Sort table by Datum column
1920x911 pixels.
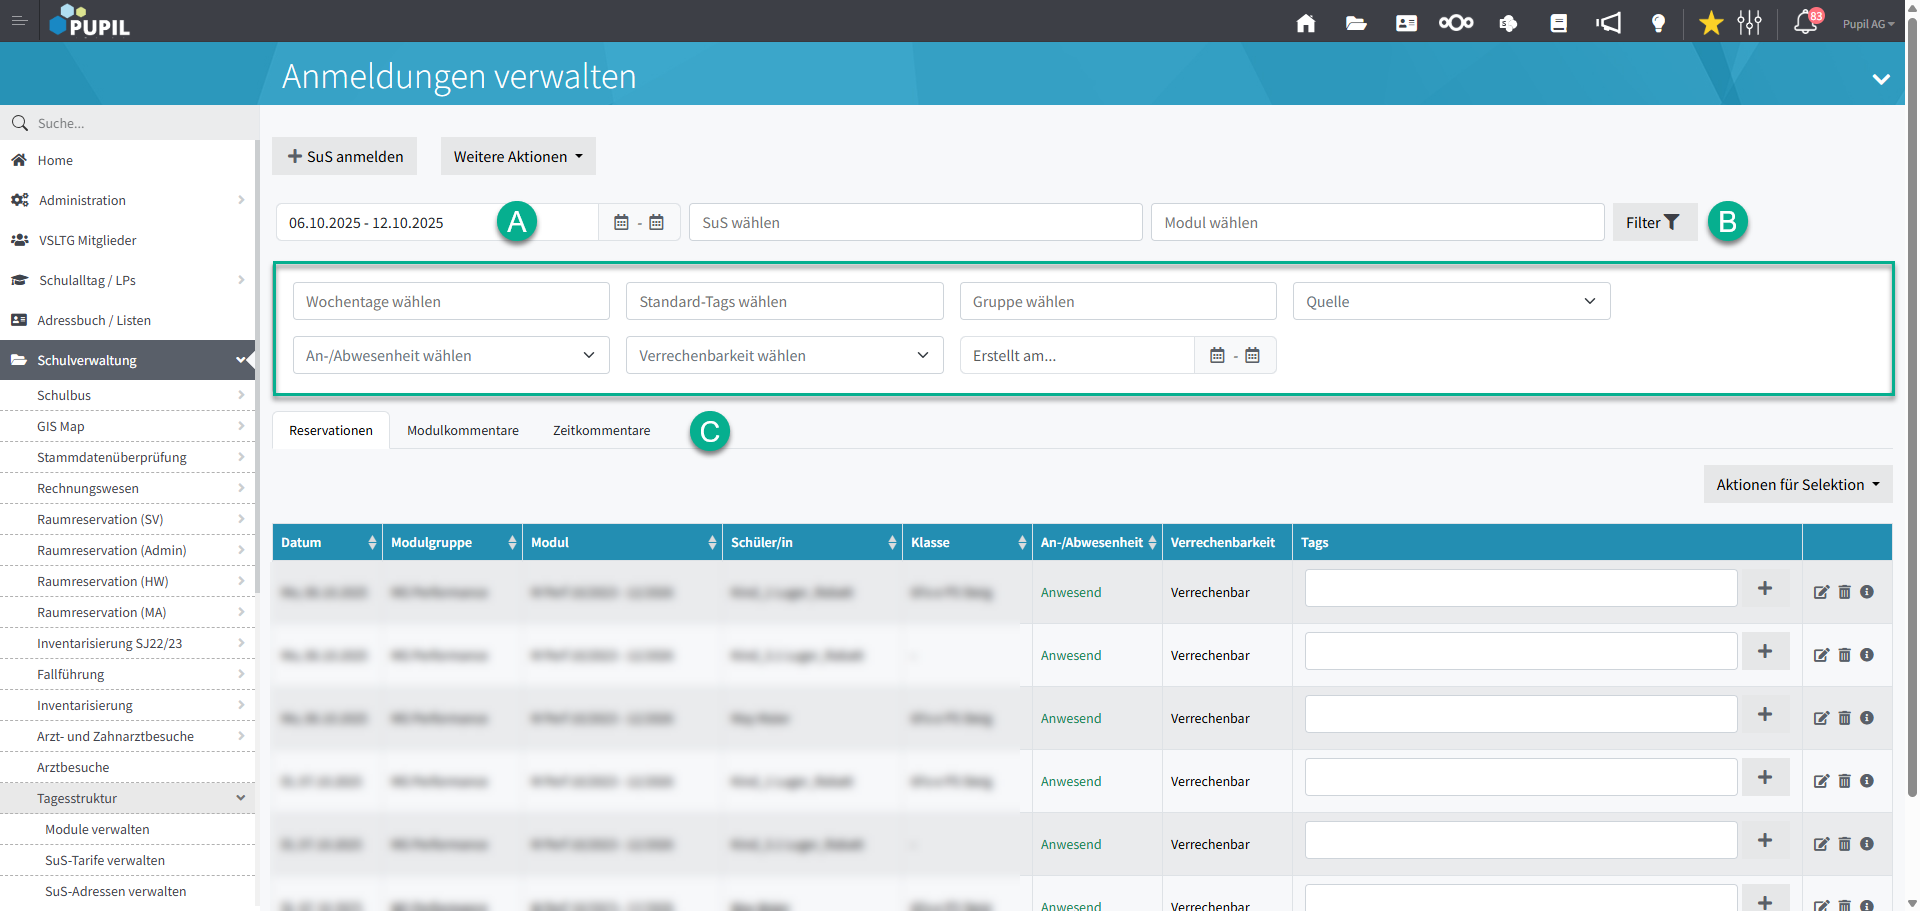click(x=327, y=542)
